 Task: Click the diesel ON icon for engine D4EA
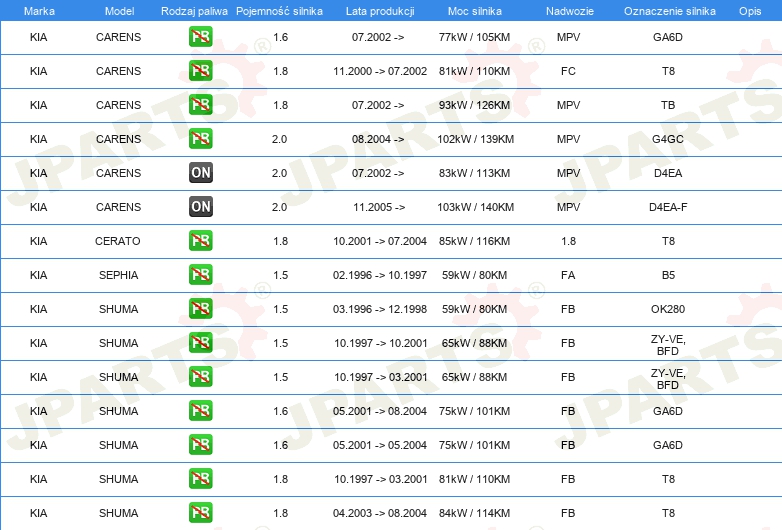pyautogui.click(x=200, y=173)
